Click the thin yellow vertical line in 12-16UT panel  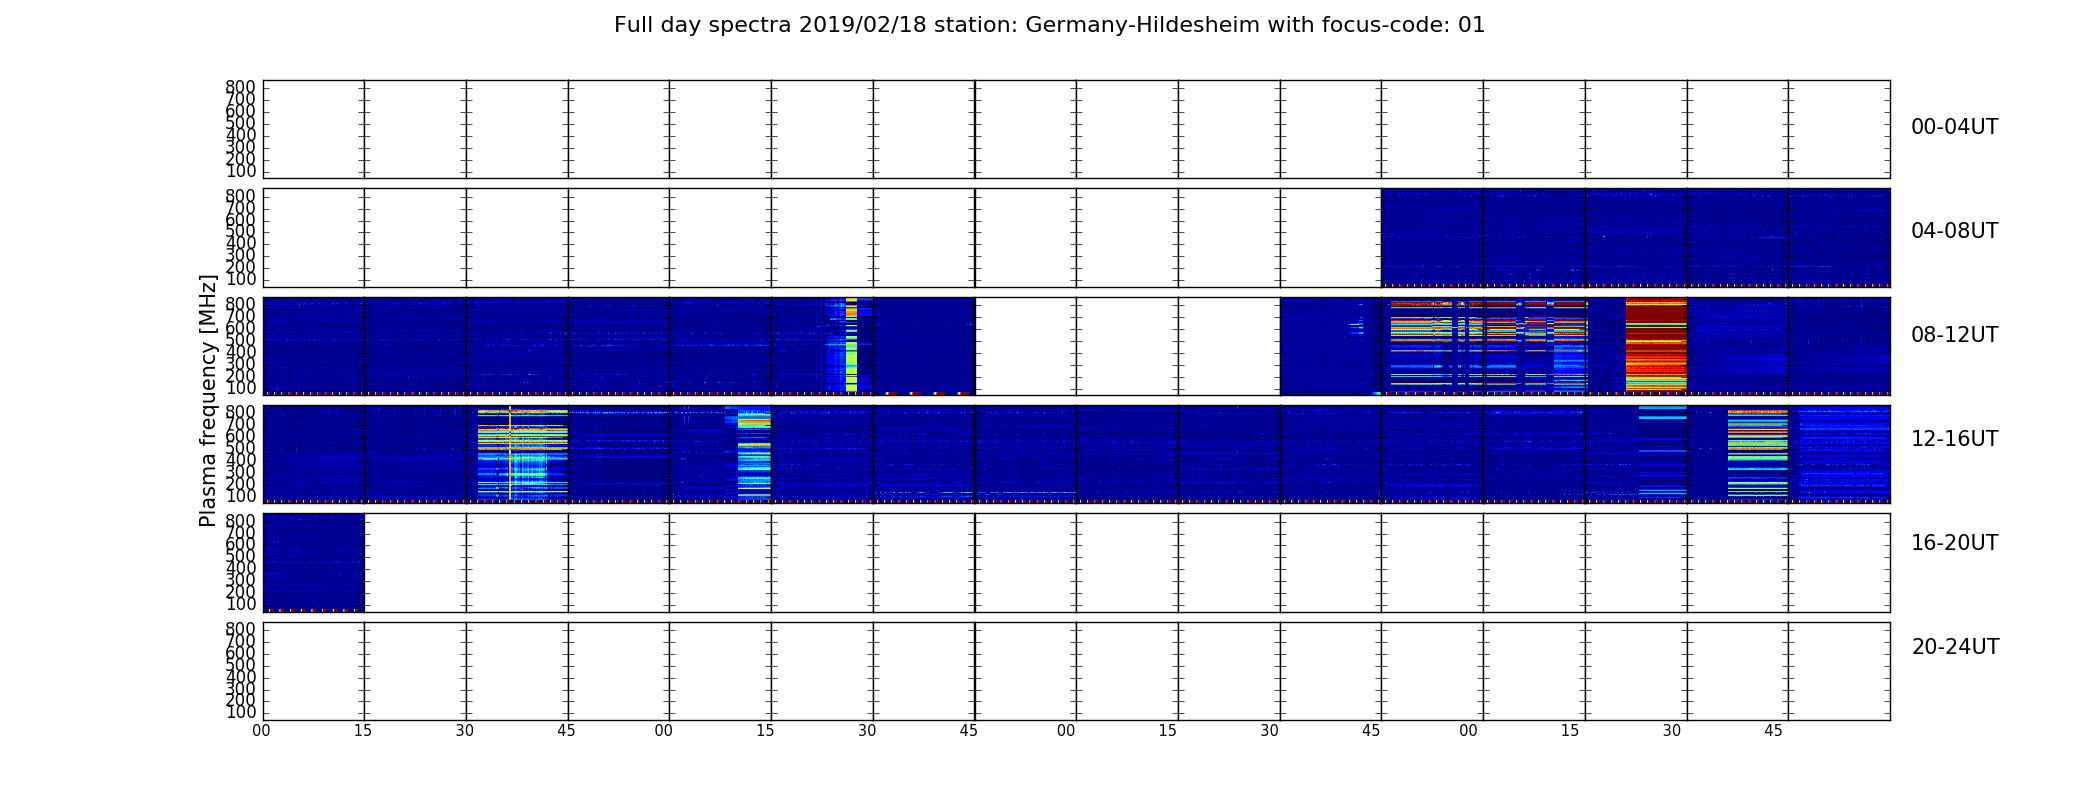click(510, 453)
